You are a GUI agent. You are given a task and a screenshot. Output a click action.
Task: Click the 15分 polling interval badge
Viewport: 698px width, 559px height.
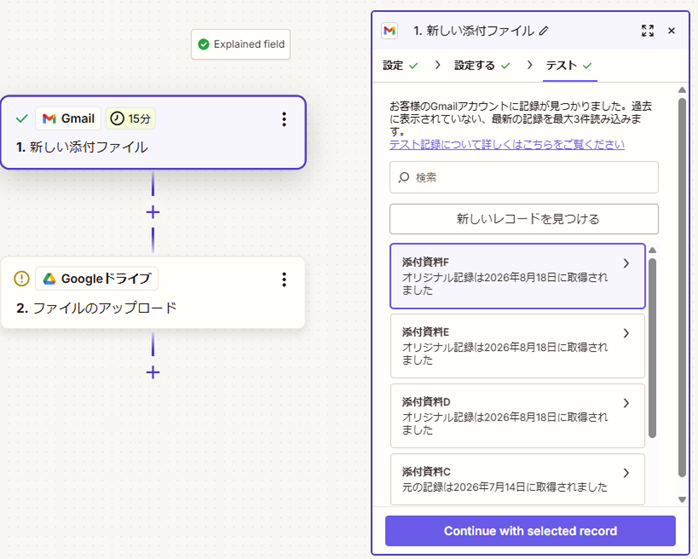(130, 118)
